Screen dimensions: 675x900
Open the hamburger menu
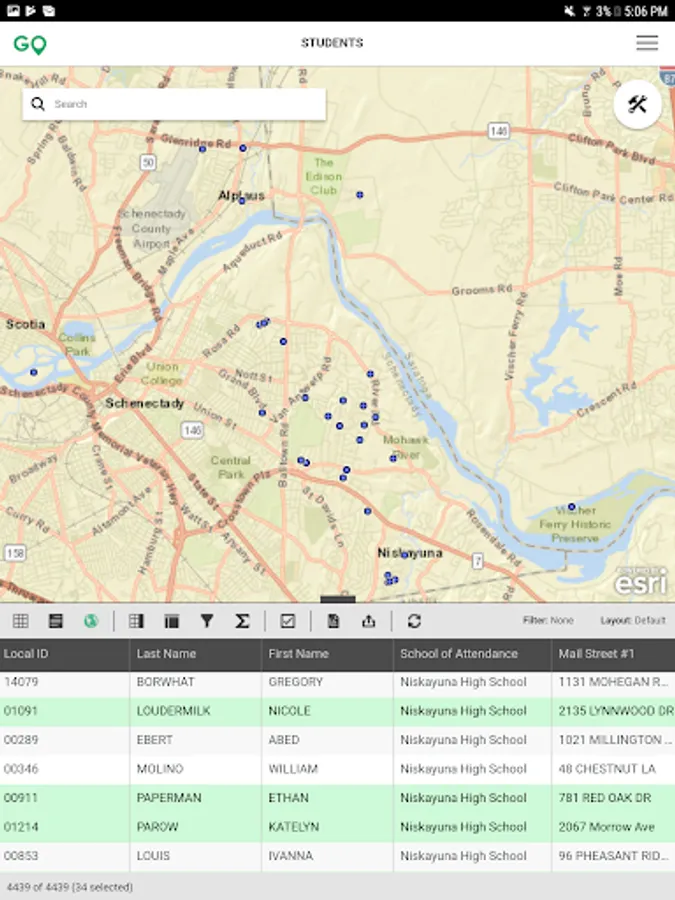647,43
